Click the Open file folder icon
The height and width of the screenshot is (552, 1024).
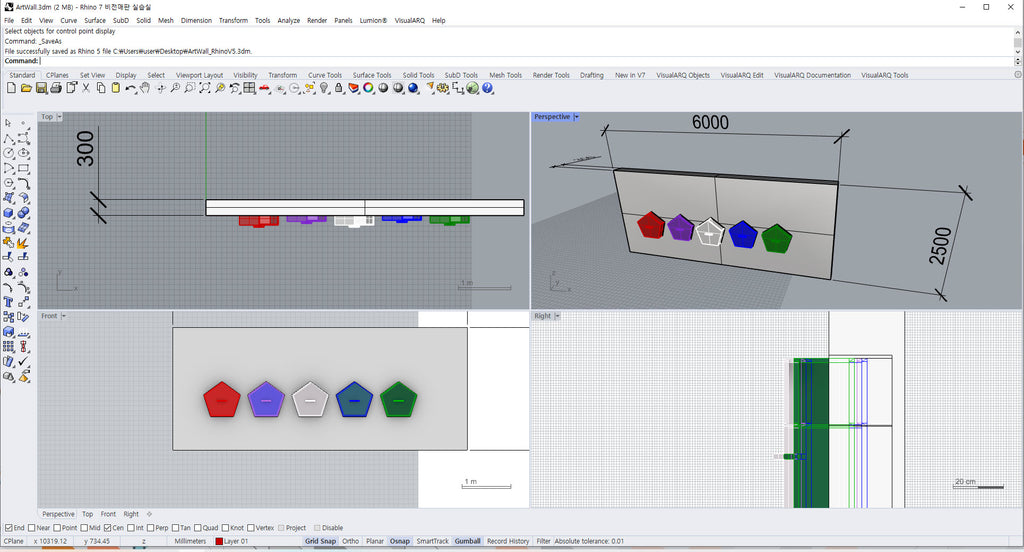pyautogui.click(x=26, y=88)
